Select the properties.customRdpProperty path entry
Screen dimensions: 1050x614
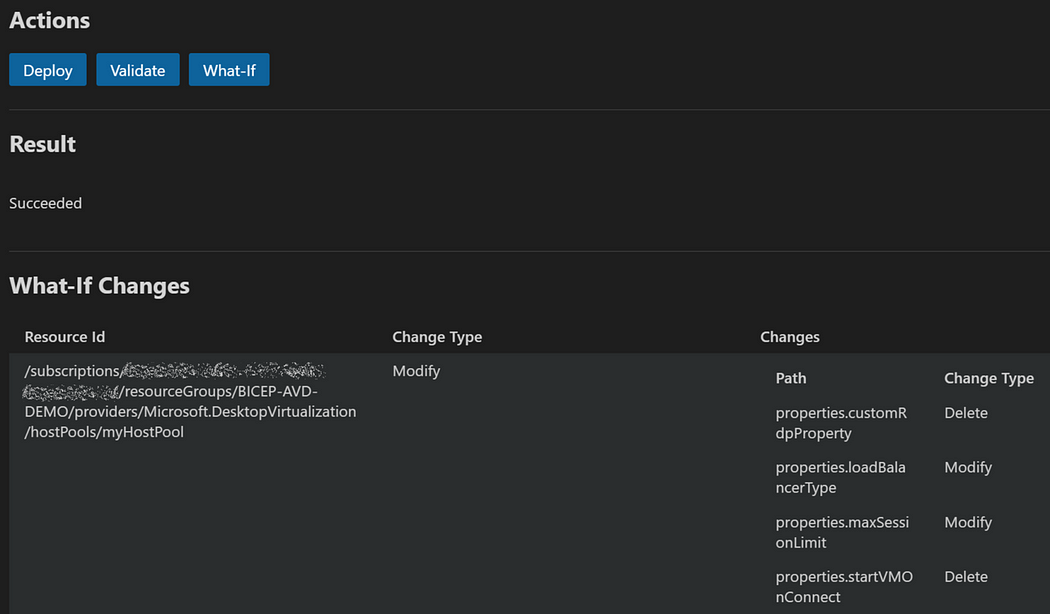841,423
